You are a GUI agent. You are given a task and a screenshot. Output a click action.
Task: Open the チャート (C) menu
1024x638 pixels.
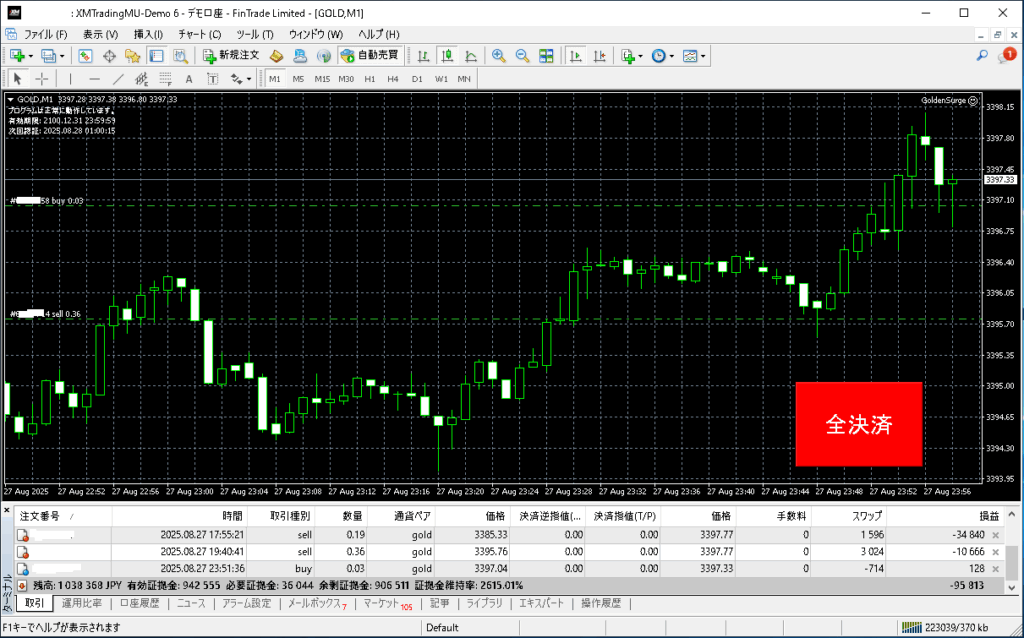199,34
